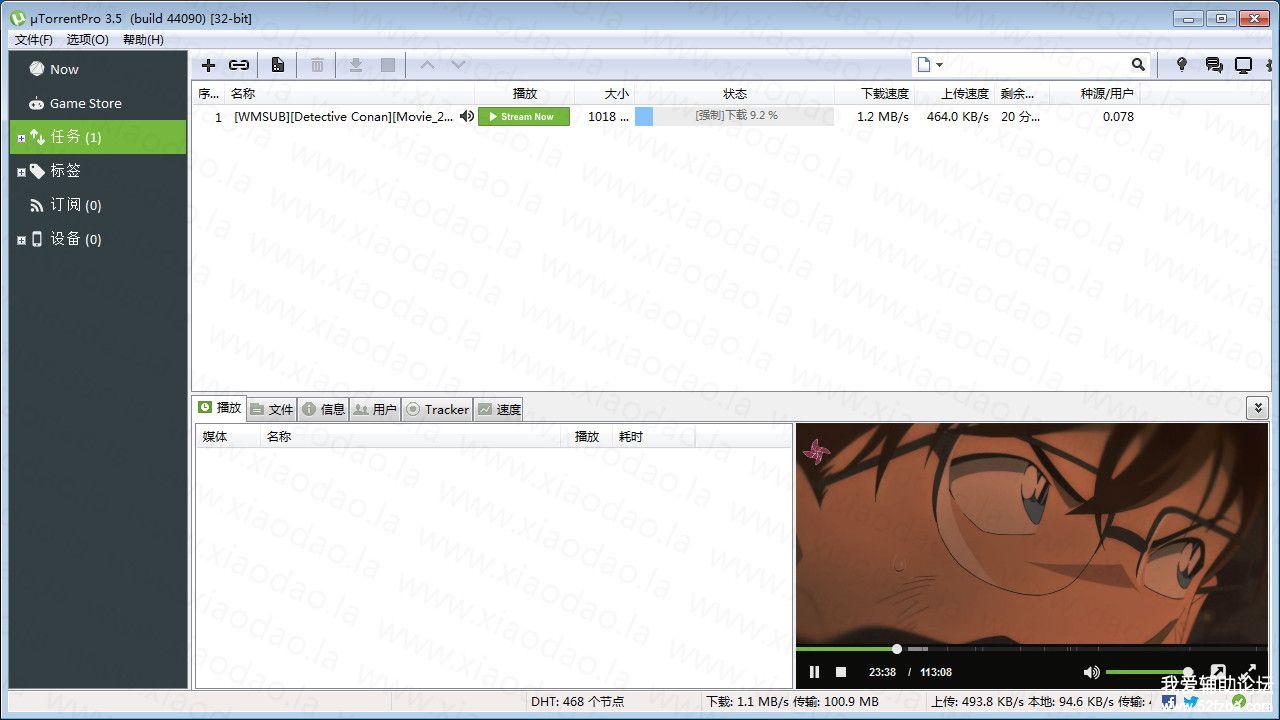Click the monitor remote icon in toolbar
This screenshot has height=720, width=1280.
1243,65
